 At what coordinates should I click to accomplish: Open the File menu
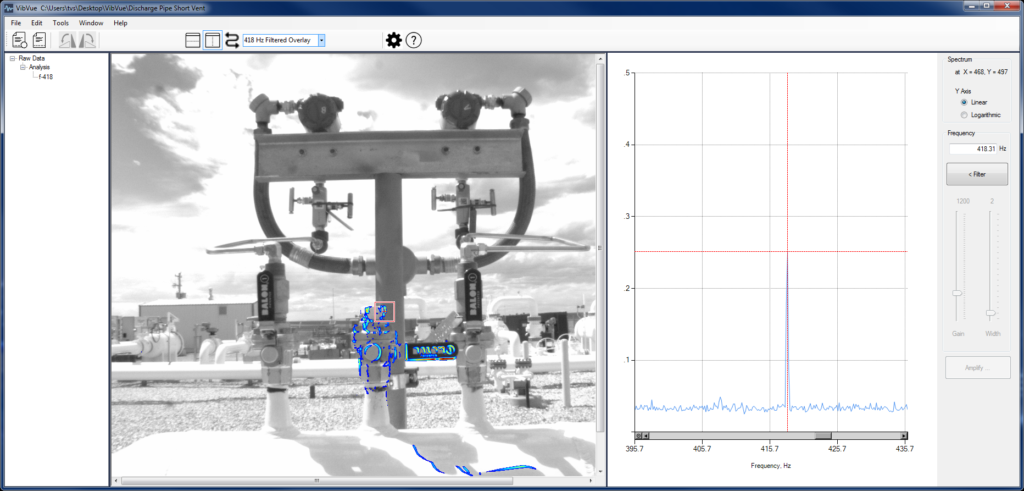(16, 22)
